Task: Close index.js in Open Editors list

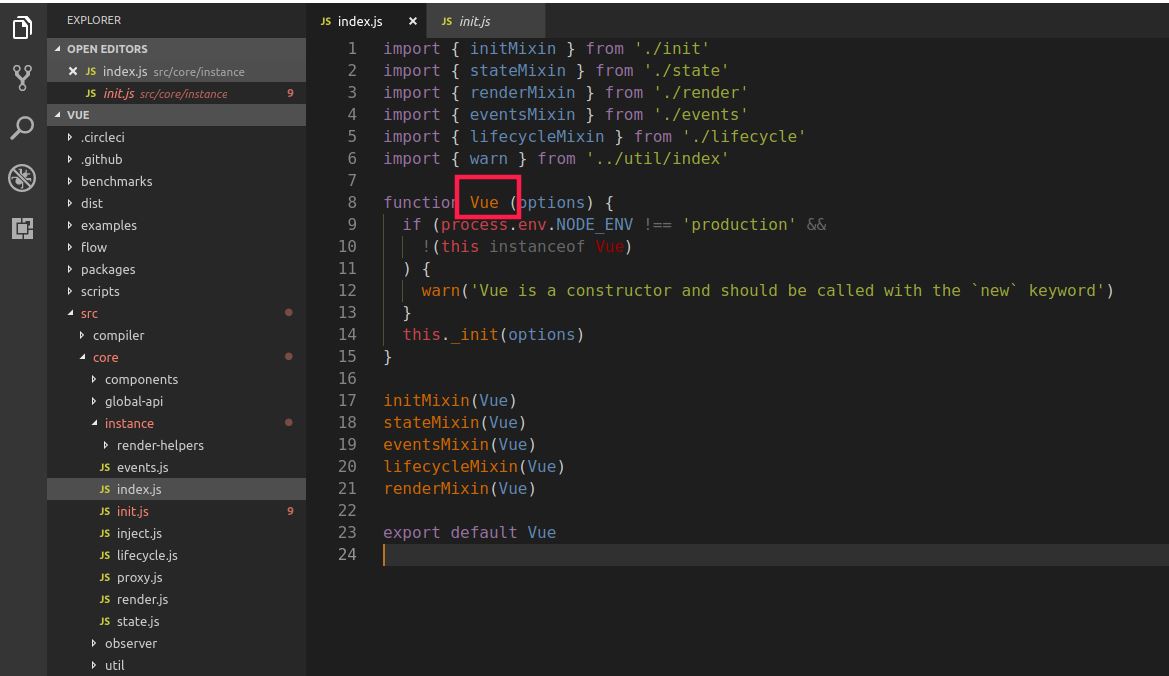Action: tap(73, 71)
